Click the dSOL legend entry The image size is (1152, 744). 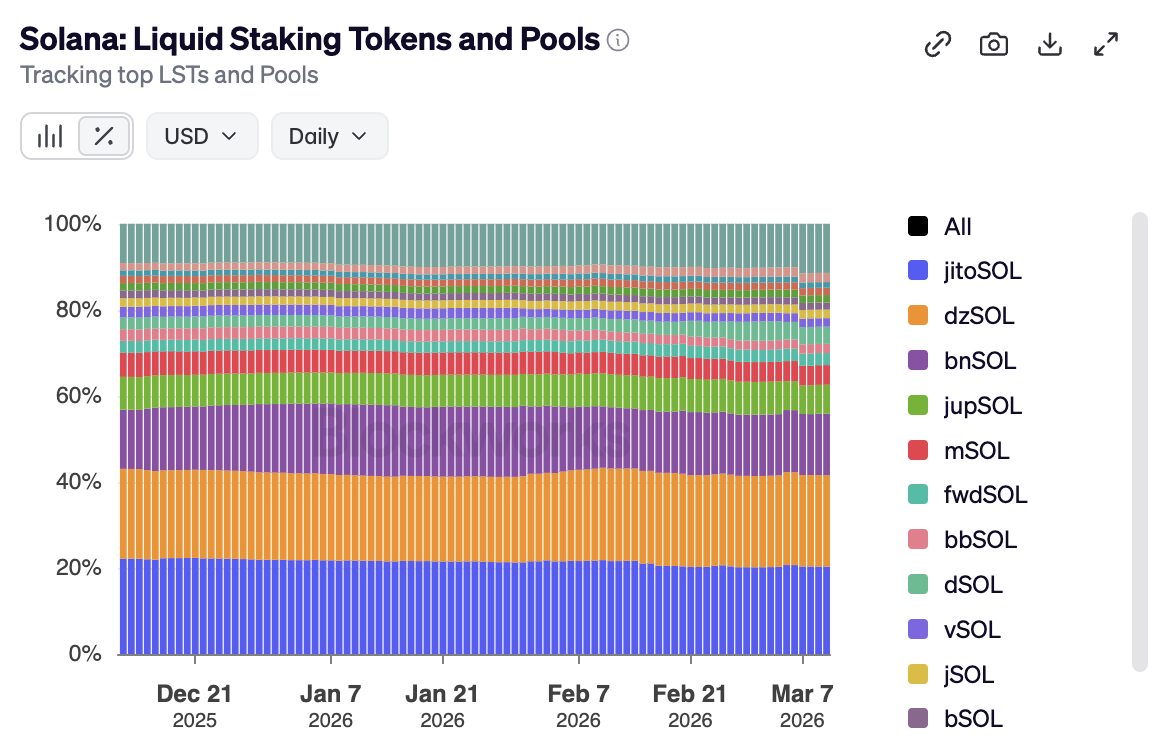[973, 585]
